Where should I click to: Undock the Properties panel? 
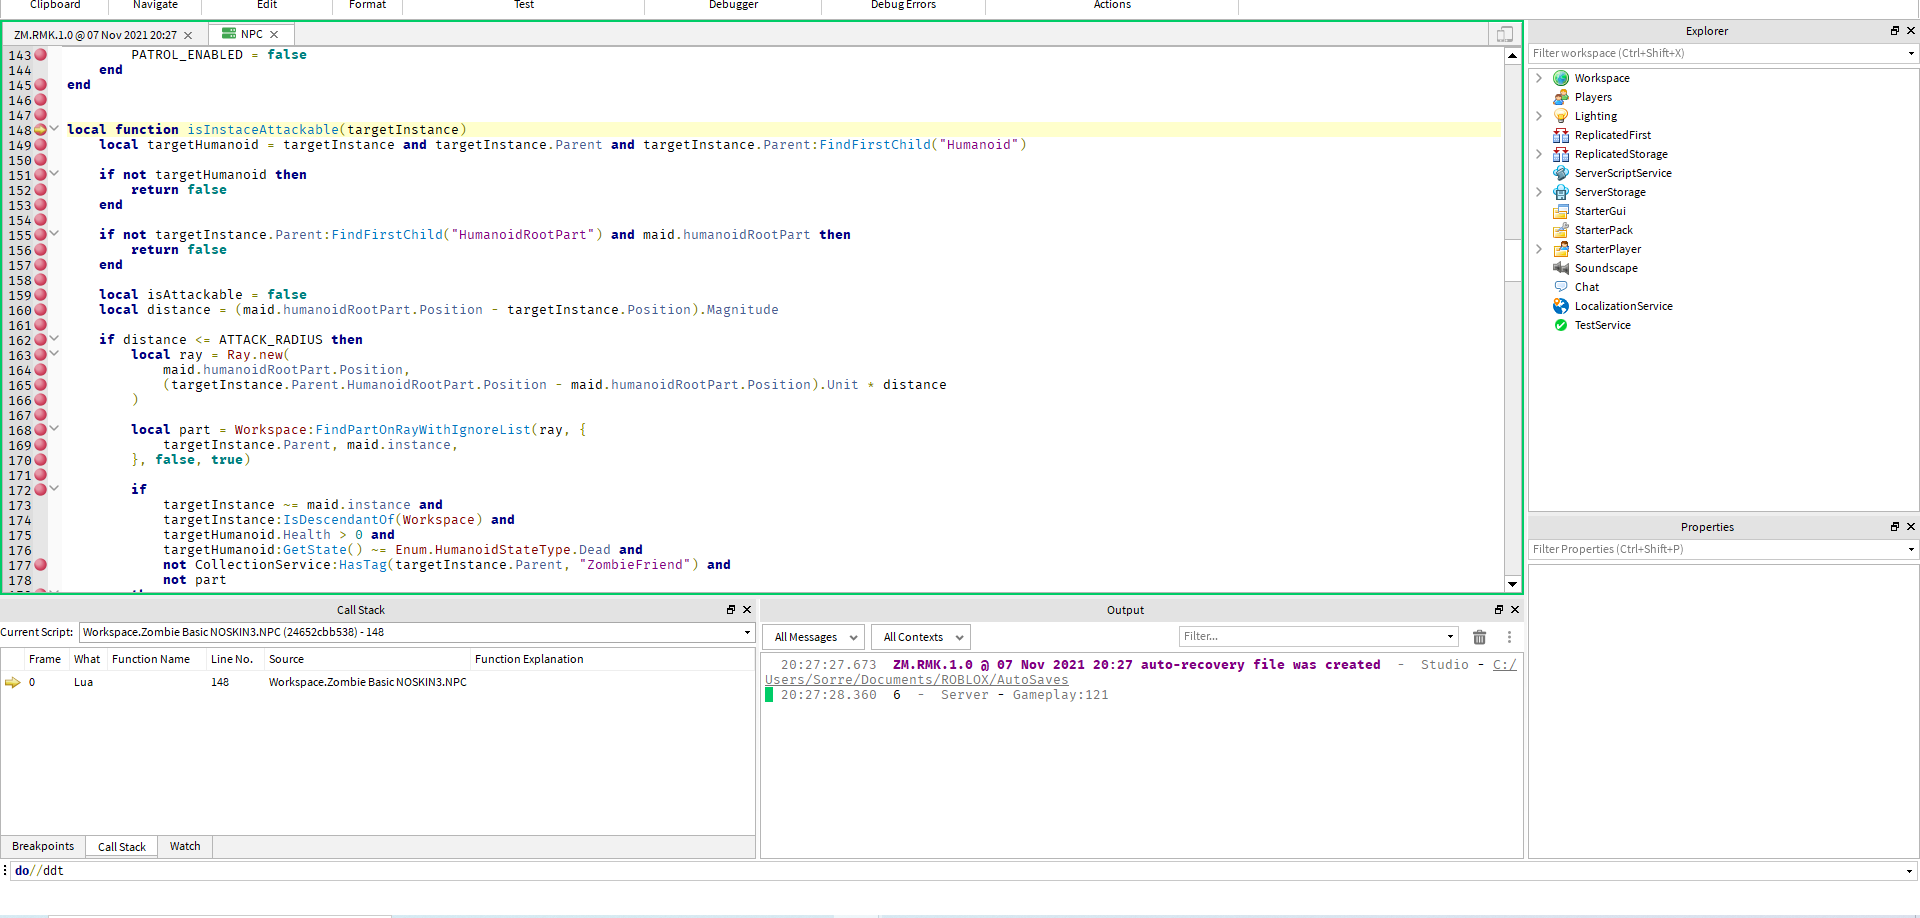tap(1894, 527)
